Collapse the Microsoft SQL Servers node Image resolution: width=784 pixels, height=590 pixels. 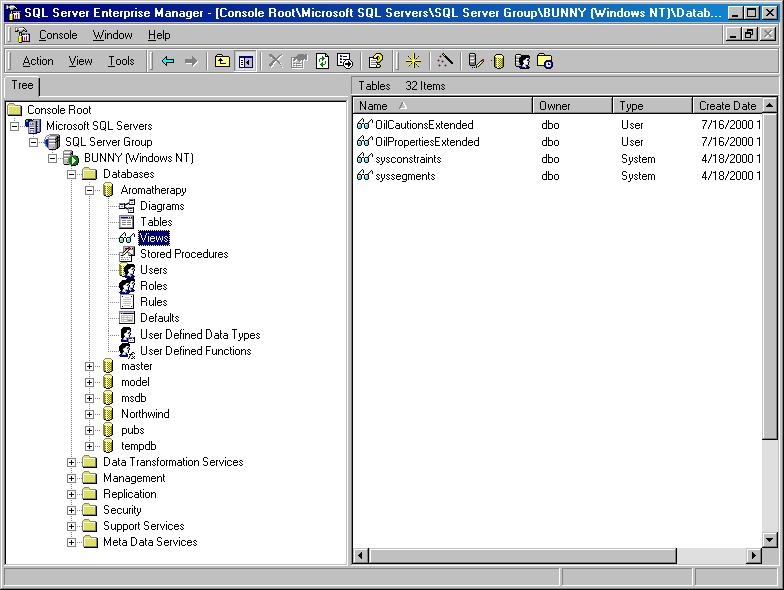click(x=14, y=126)
